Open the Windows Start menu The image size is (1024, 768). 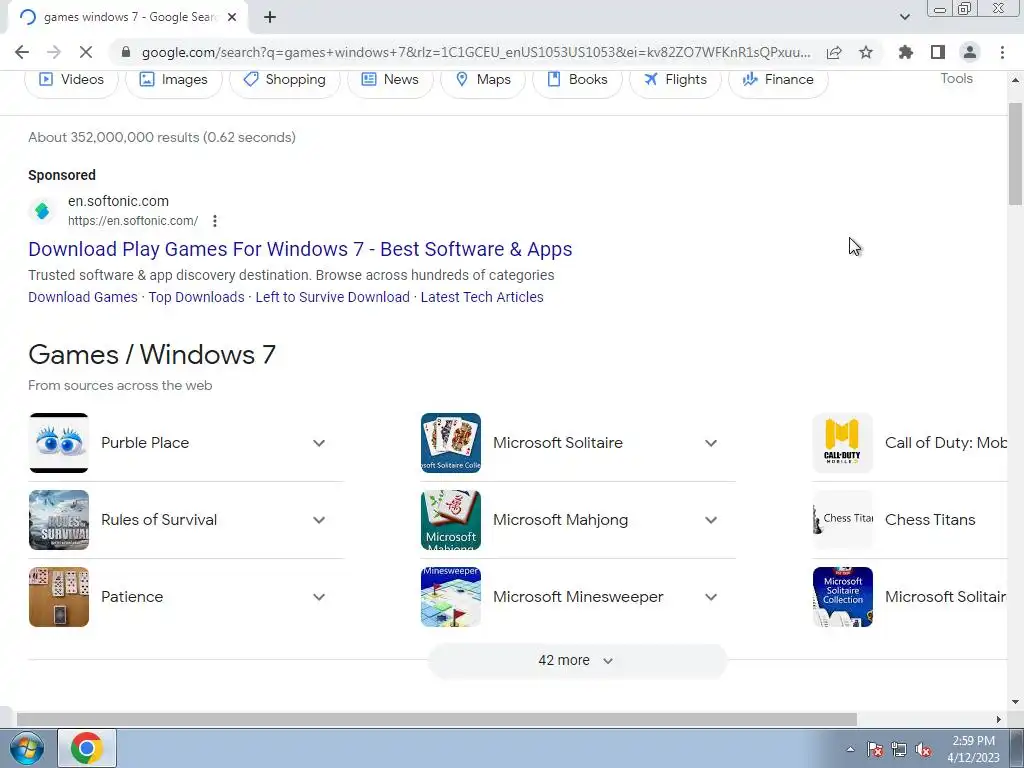[26, 748]
